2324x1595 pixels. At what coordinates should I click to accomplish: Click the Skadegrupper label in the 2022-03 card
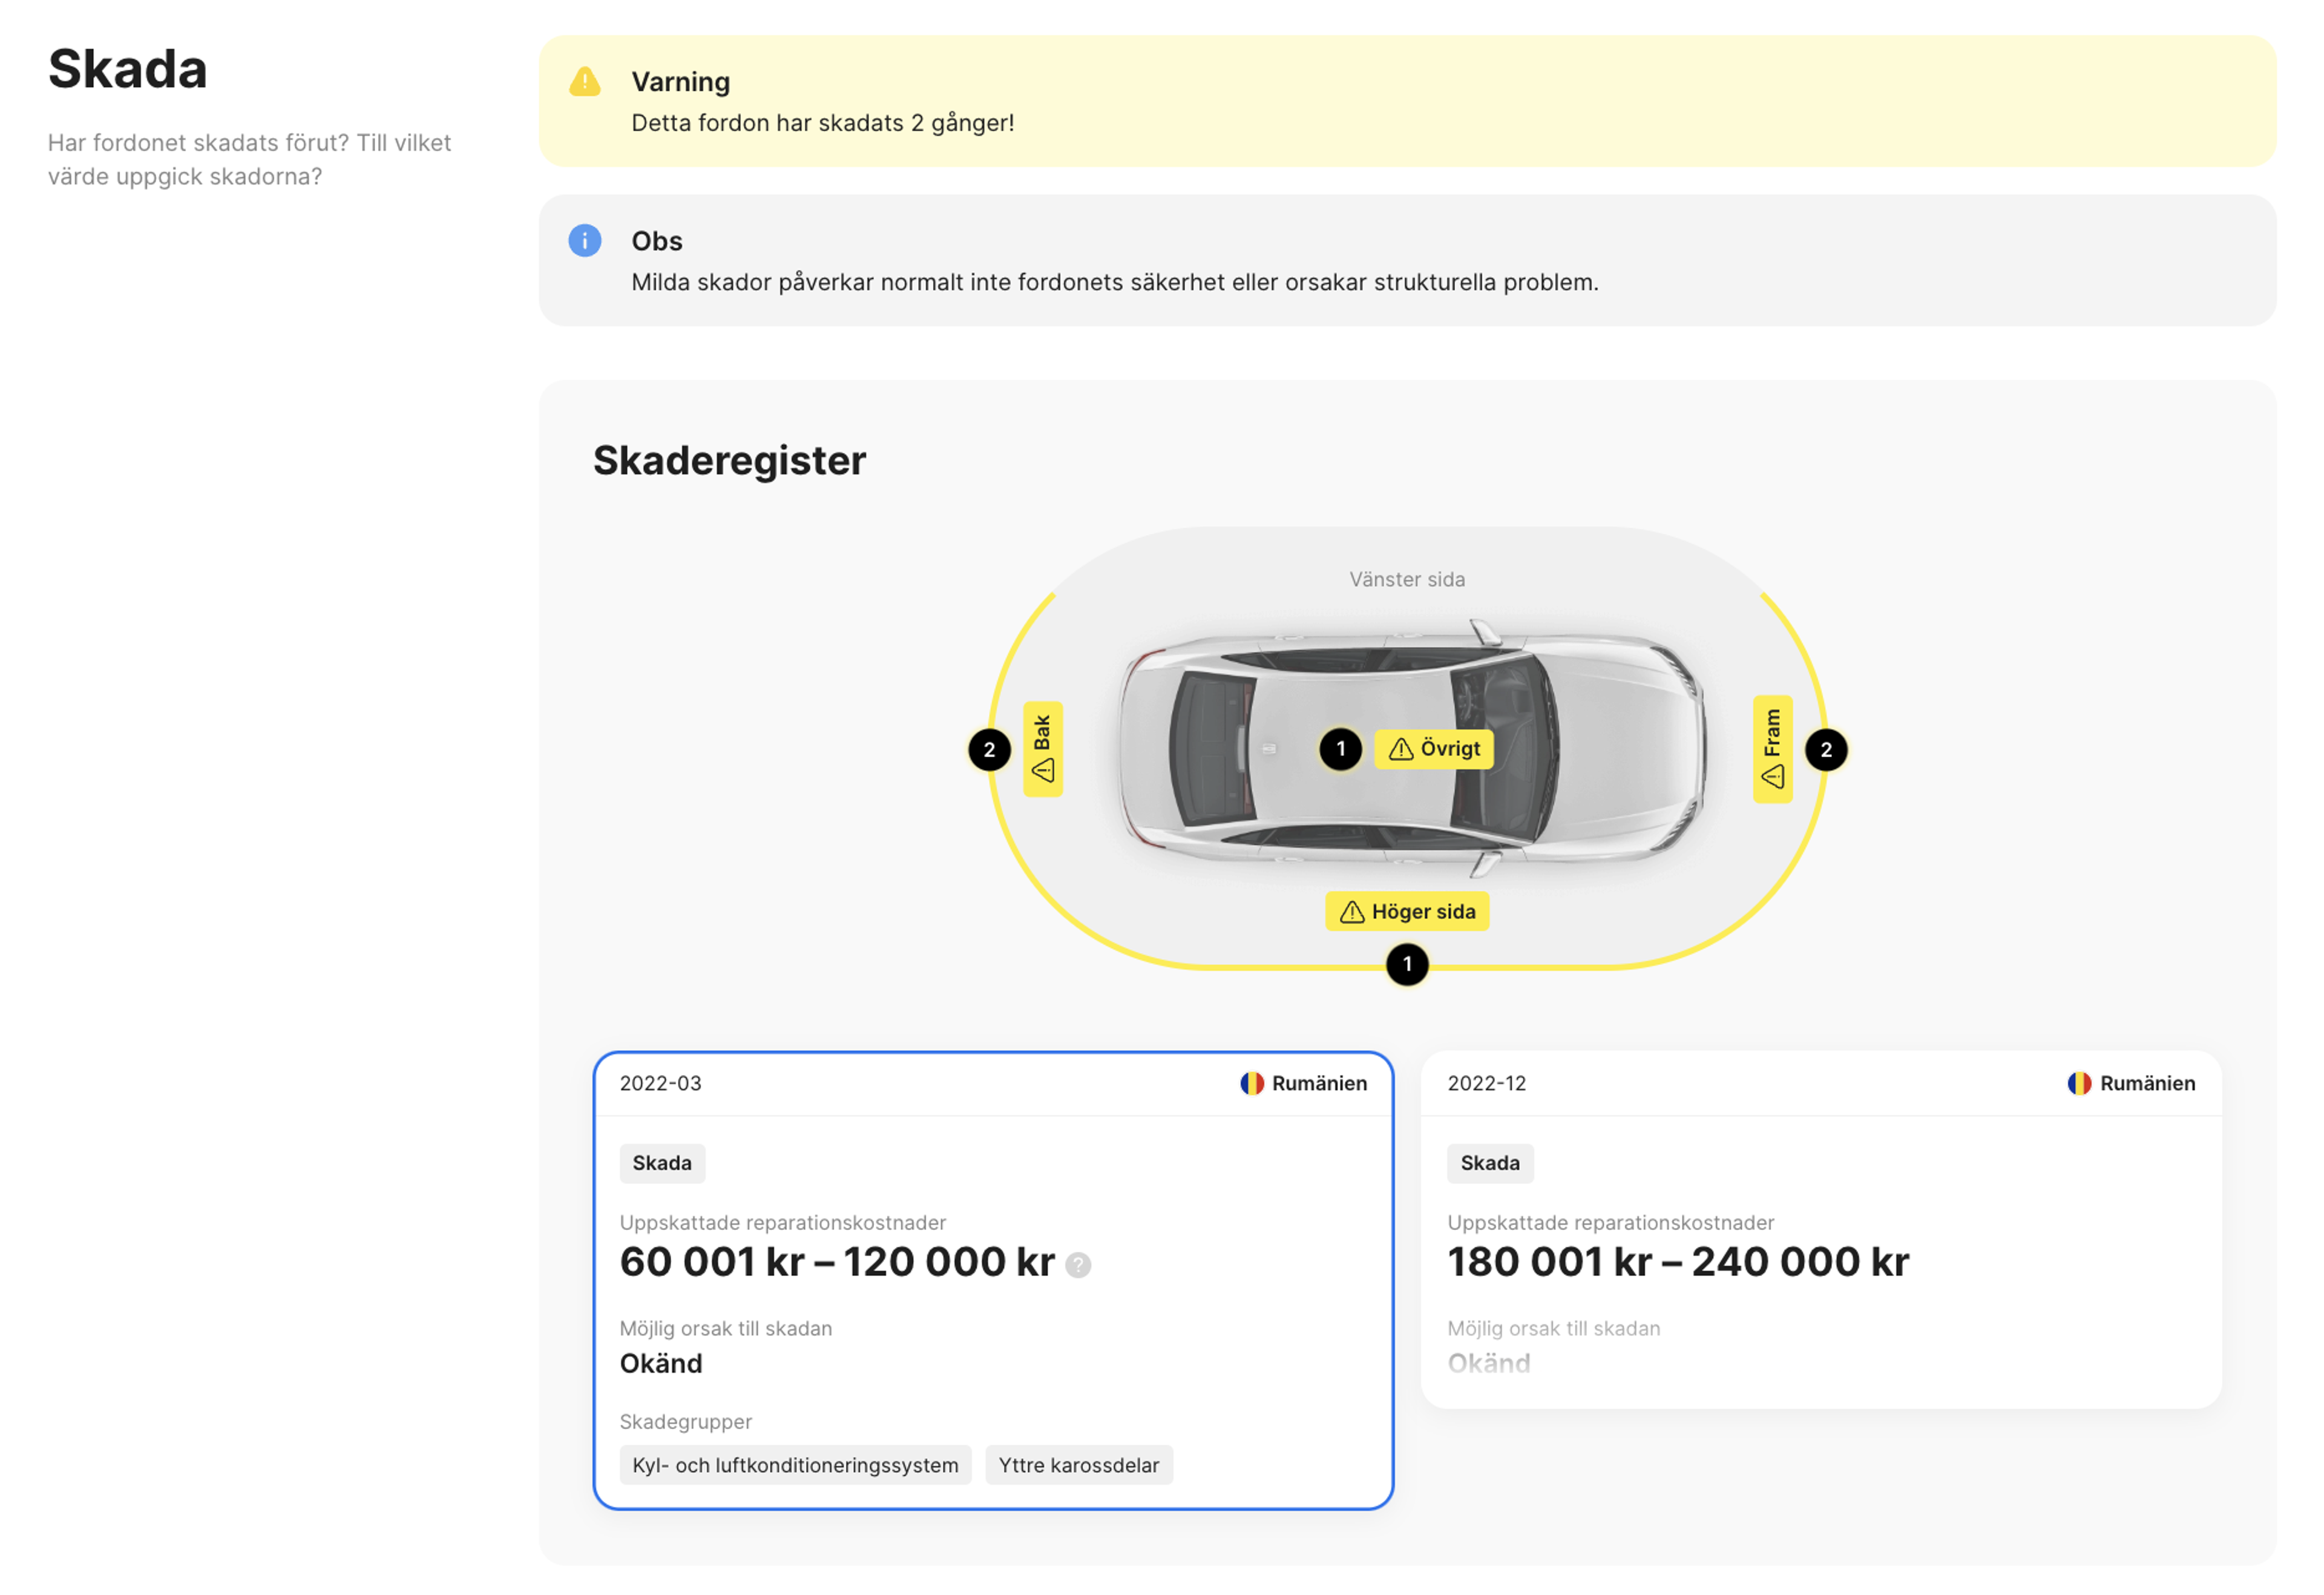[686, 1423]
